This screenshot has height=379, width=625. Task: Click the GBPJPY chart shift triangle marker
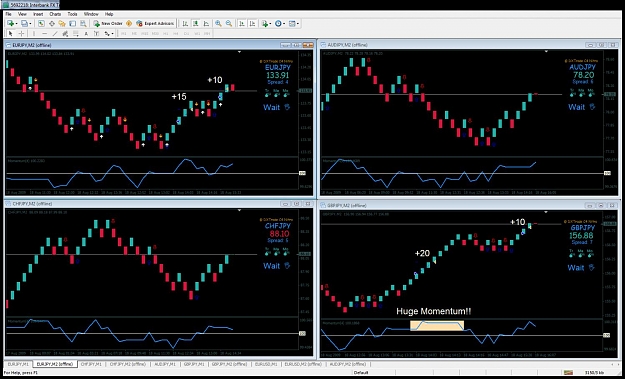point(546,212)
